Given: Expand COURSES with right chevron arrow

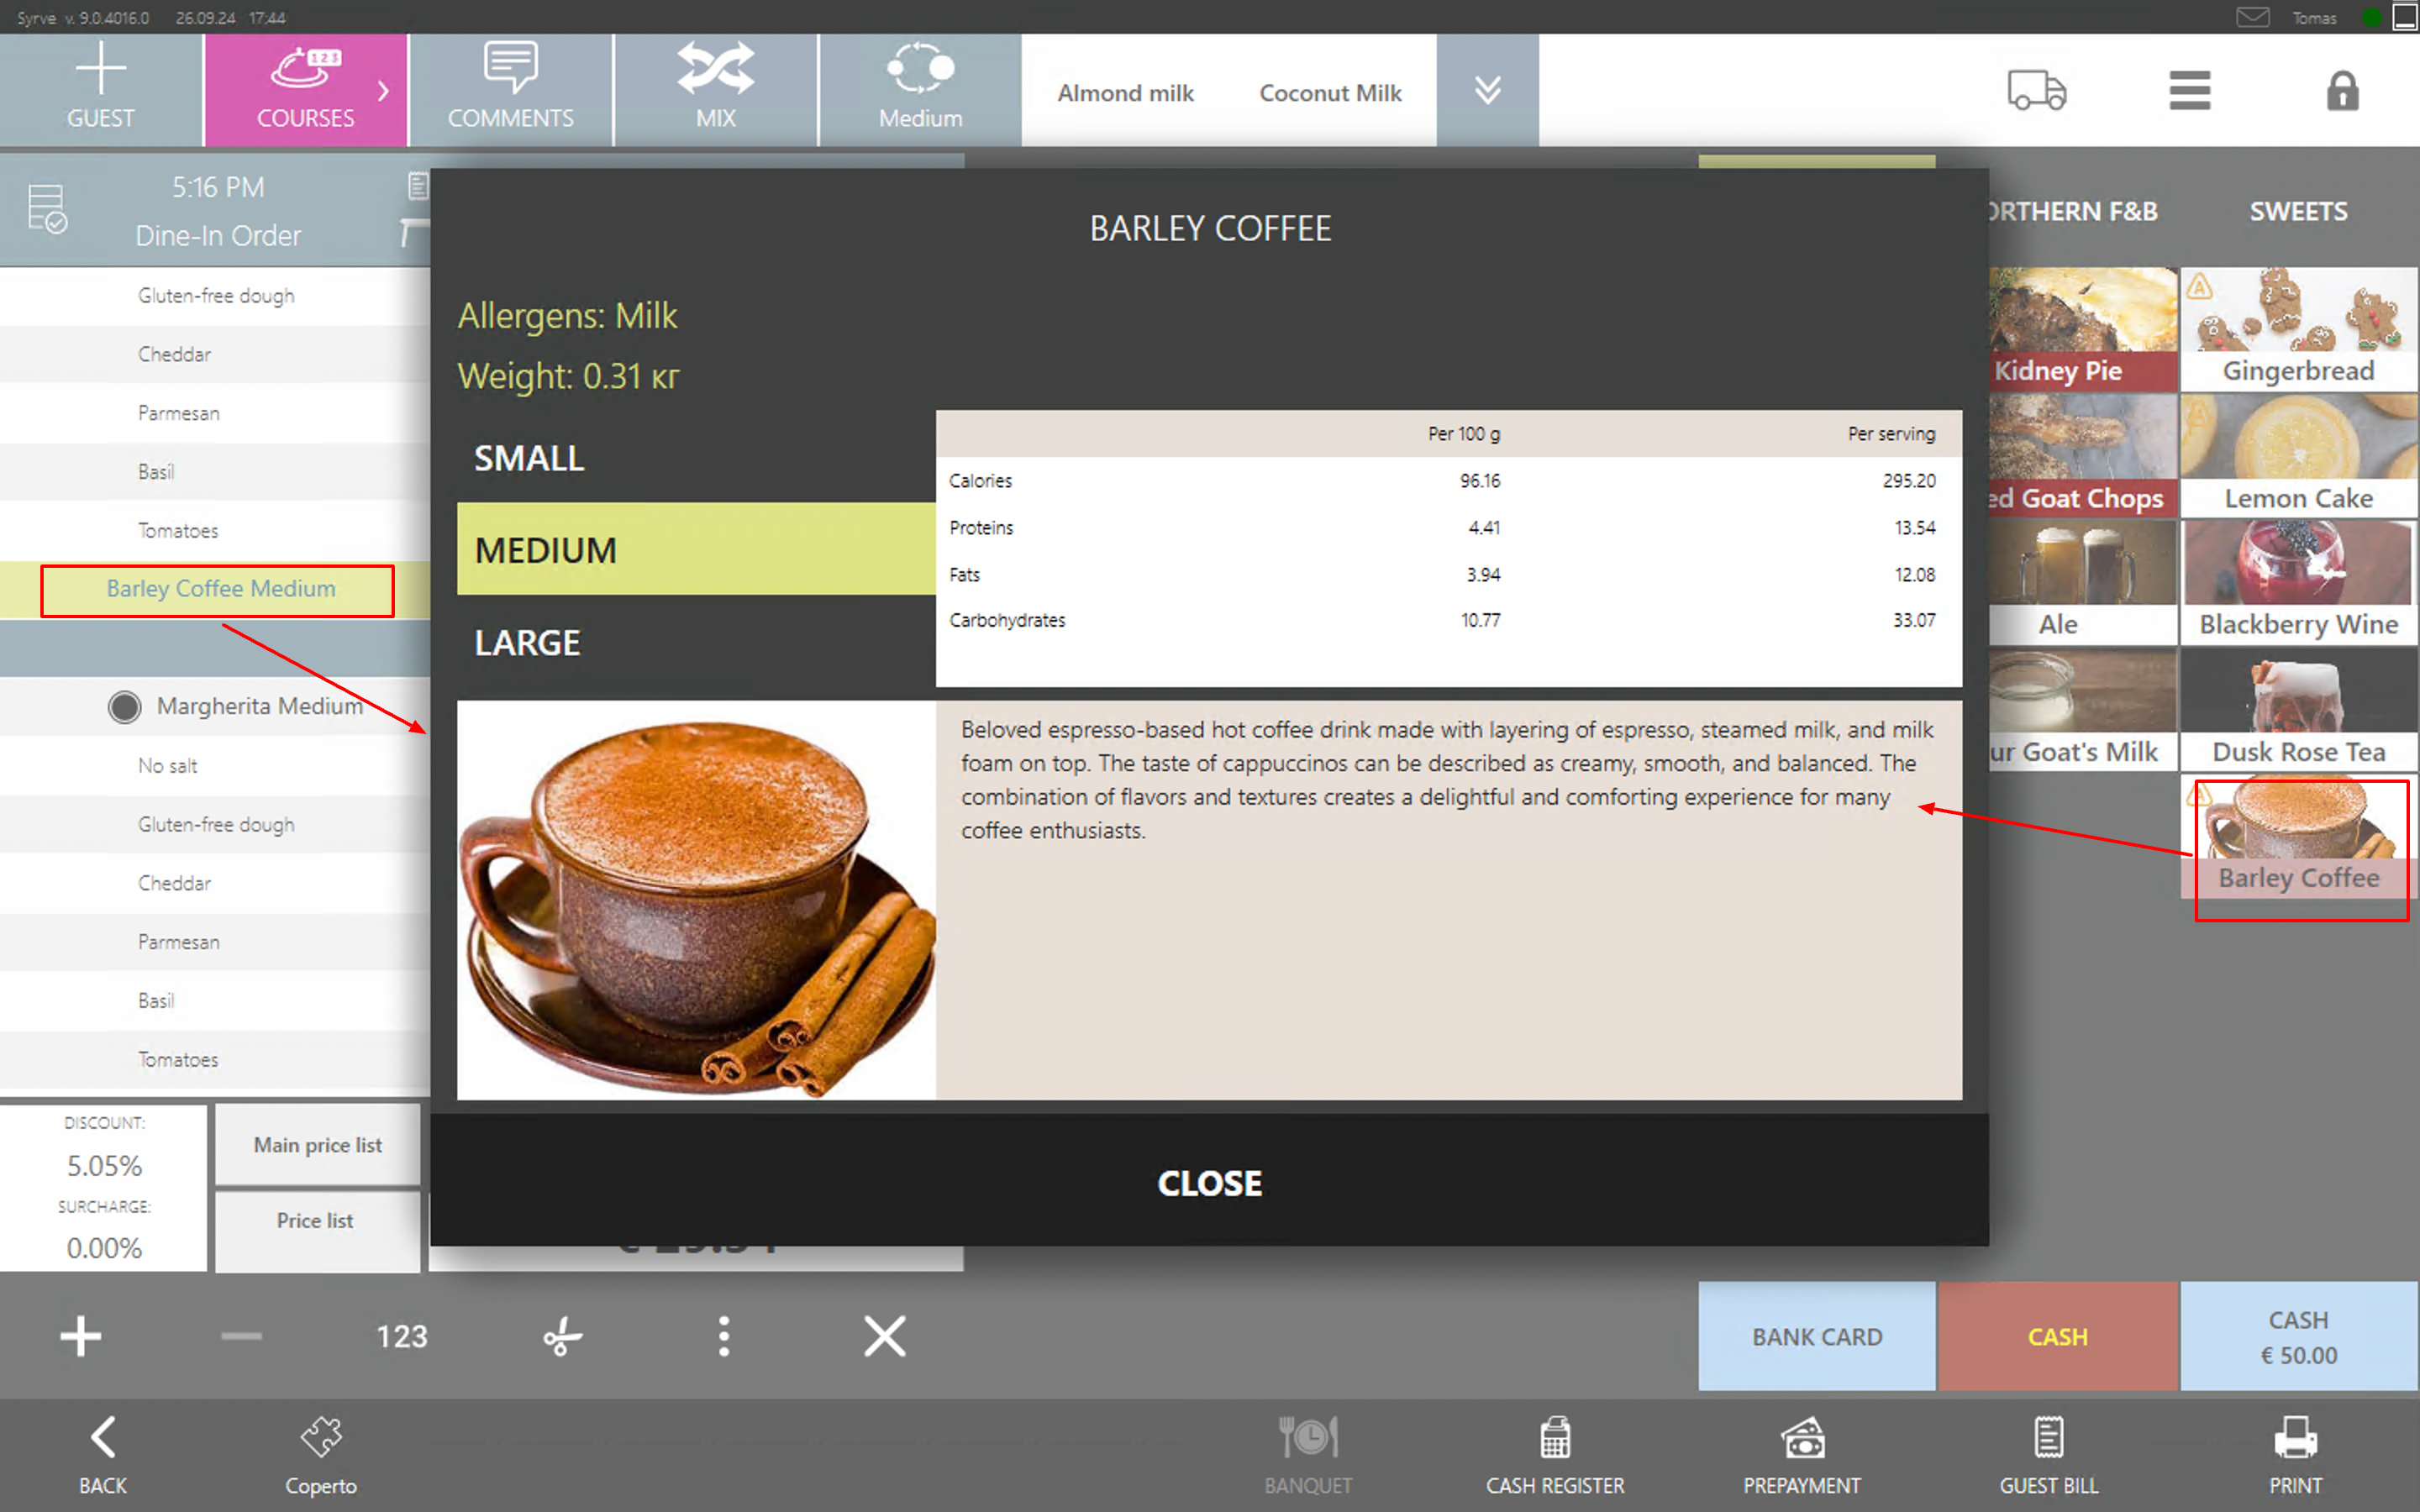Looking at the screenshot, I should [384, 91].
